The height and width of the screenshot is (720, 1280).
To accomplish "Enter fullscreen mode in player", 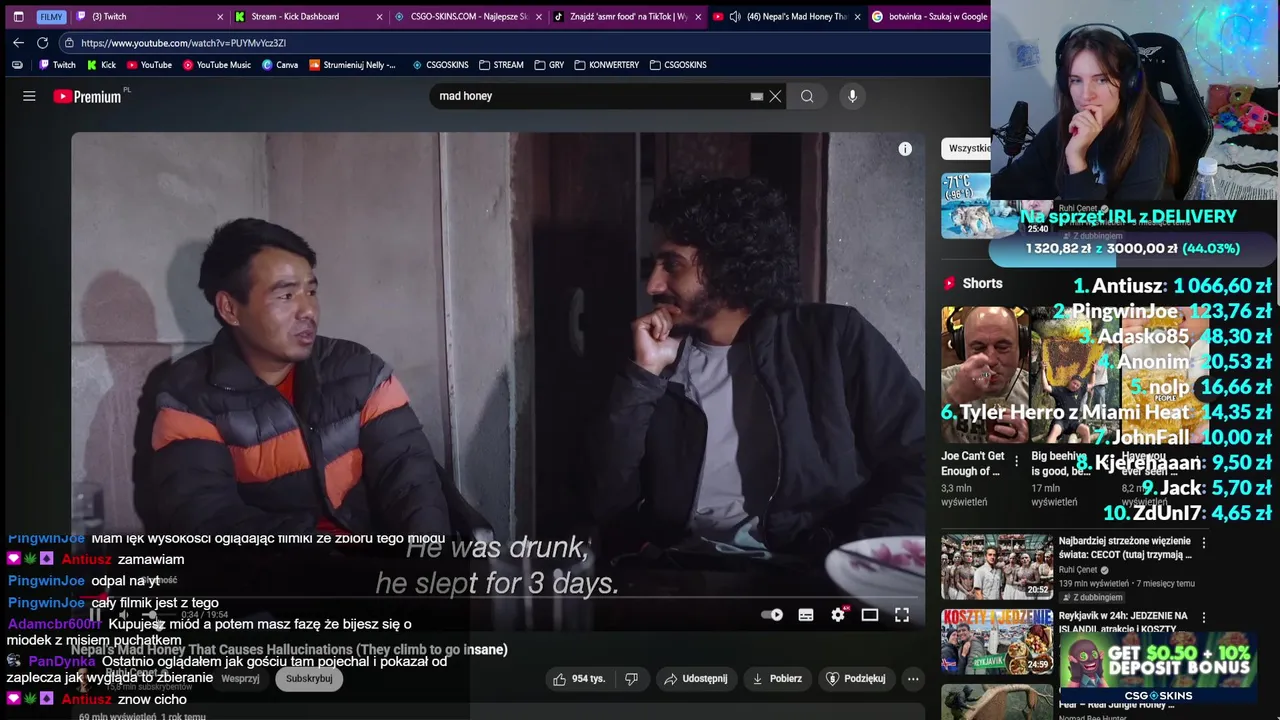I will pyautogui.click(x=902, y=615).
